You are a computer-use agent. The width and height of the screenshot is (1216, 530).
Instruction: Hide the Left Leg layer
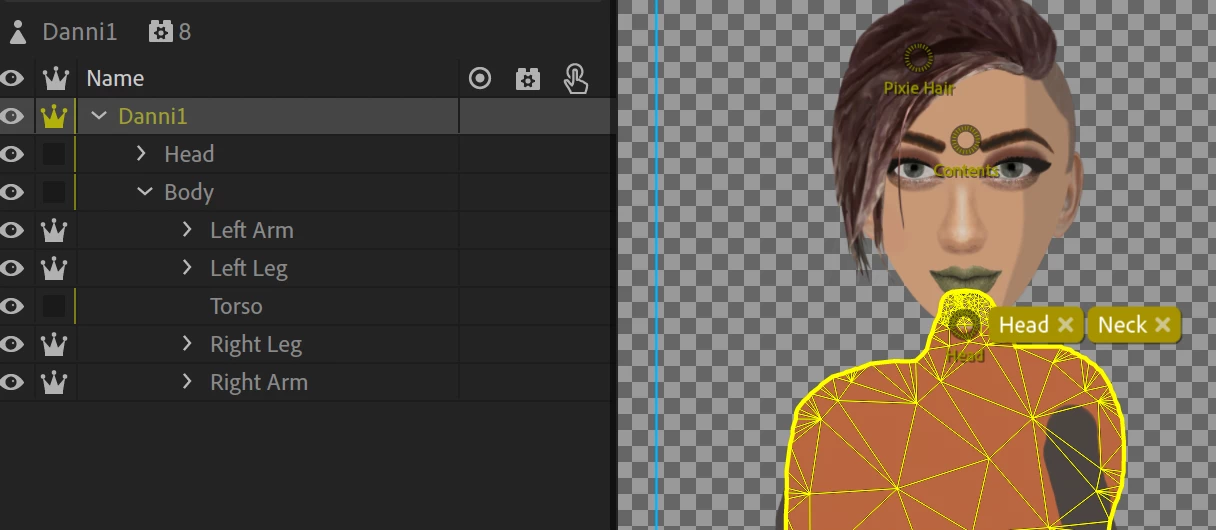(12, 268)
